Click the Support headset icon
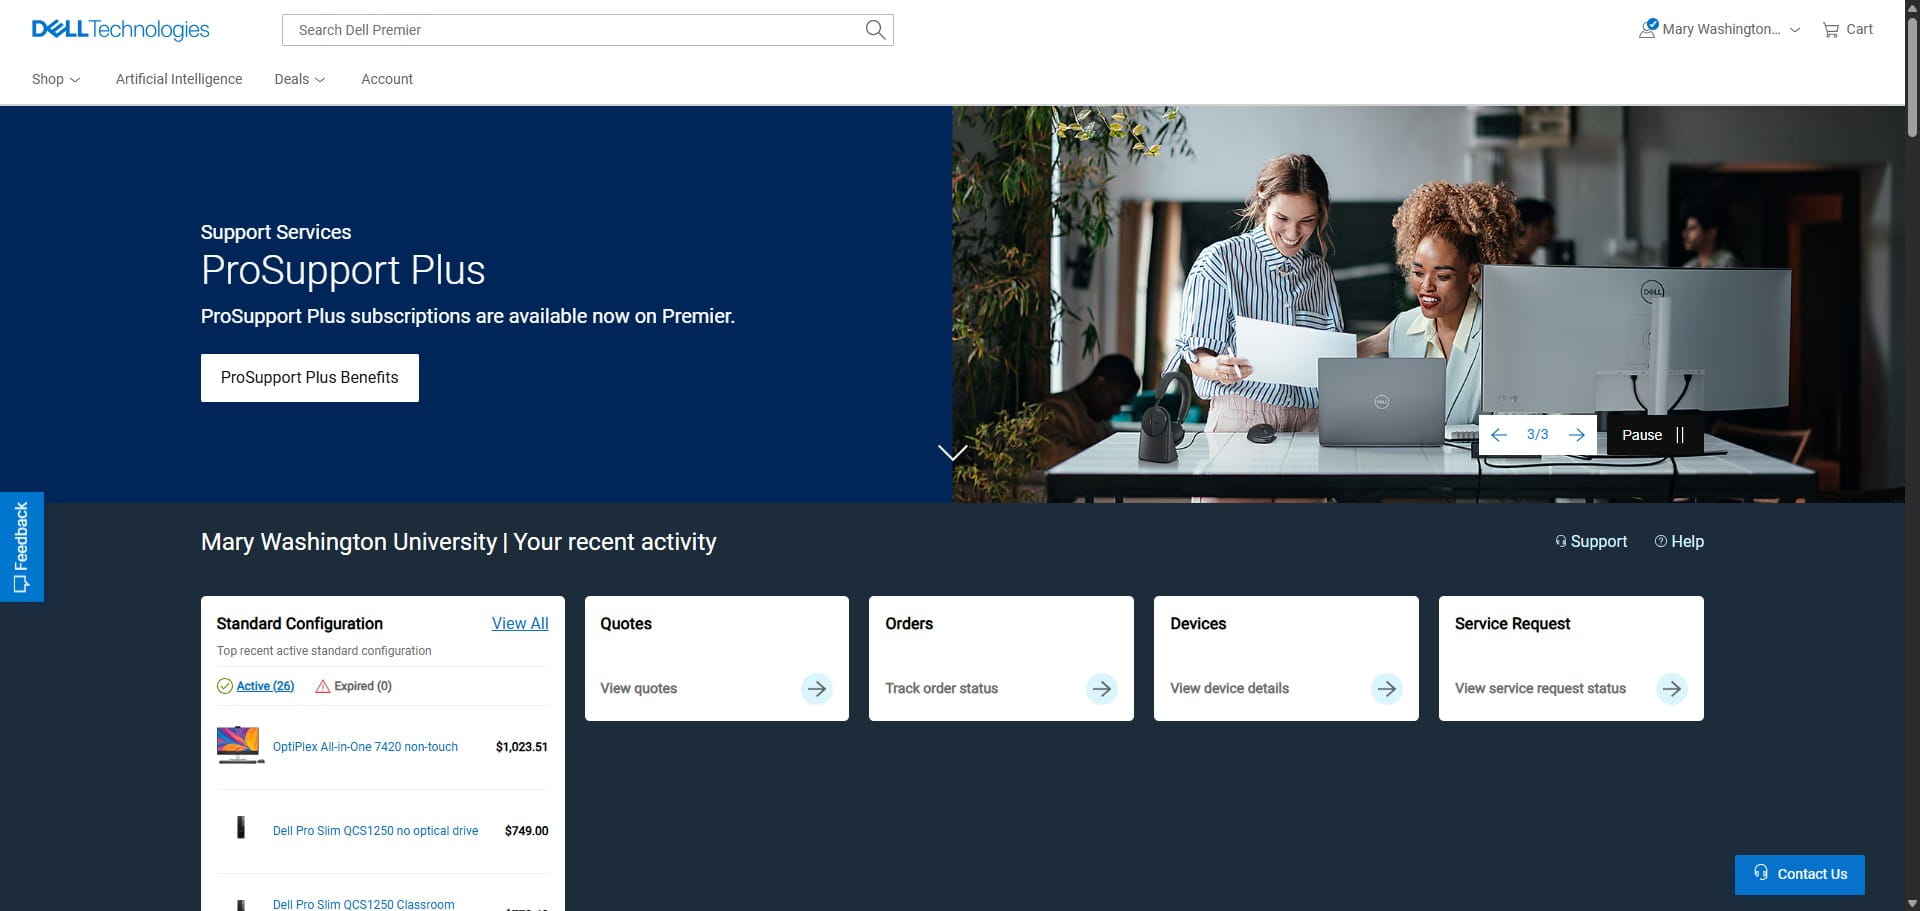This screenshot has height=911, width=1920. tap(1561, 541)
